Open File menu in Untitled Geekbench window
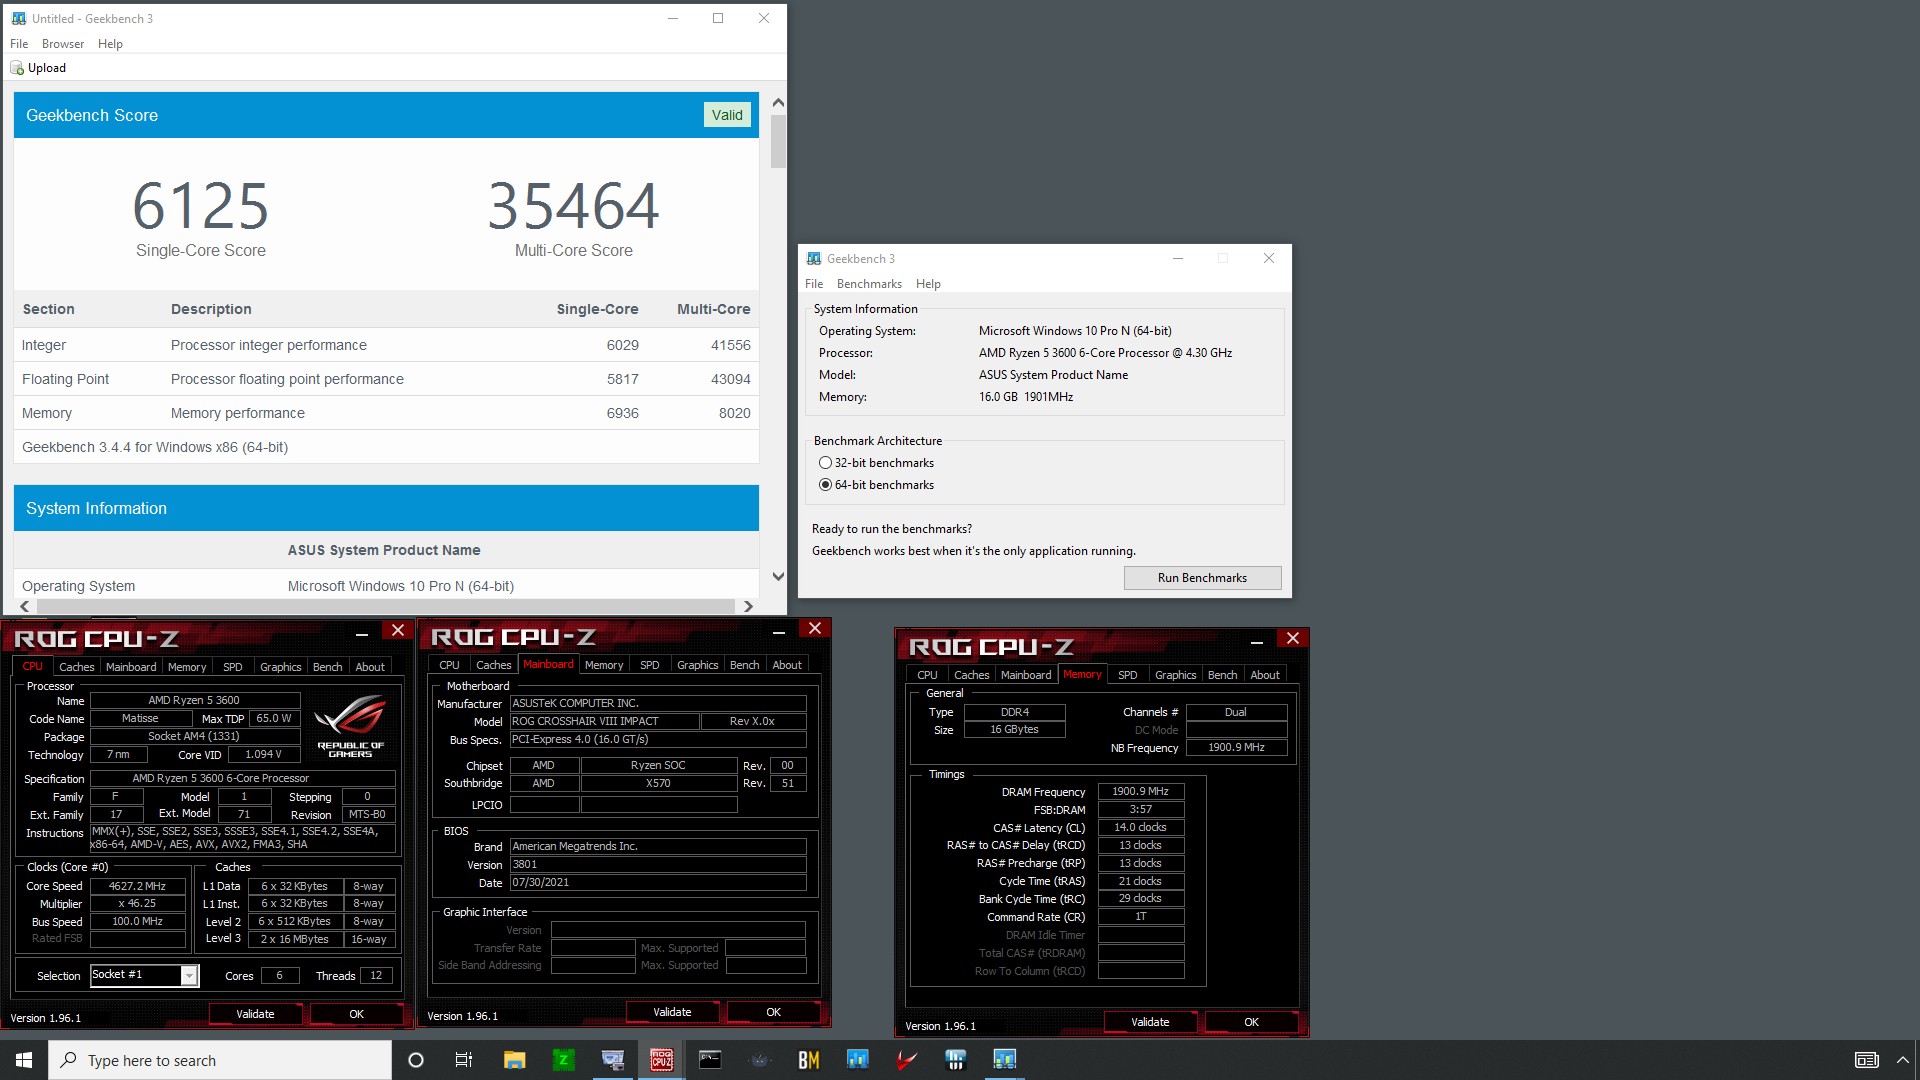This screenshot has height=1080, width=1920. (19, 44)
